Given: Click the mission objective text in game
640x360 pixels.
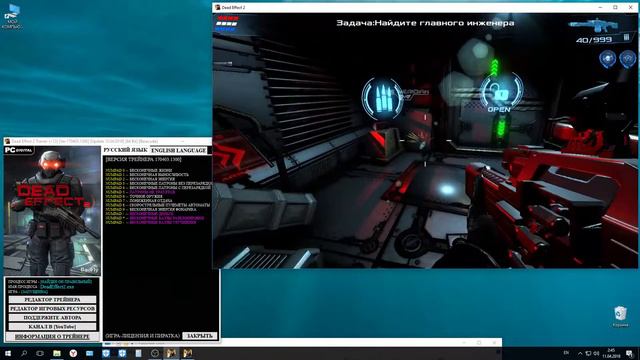Looking at the screenshot, I should click(x=425, y=23).
